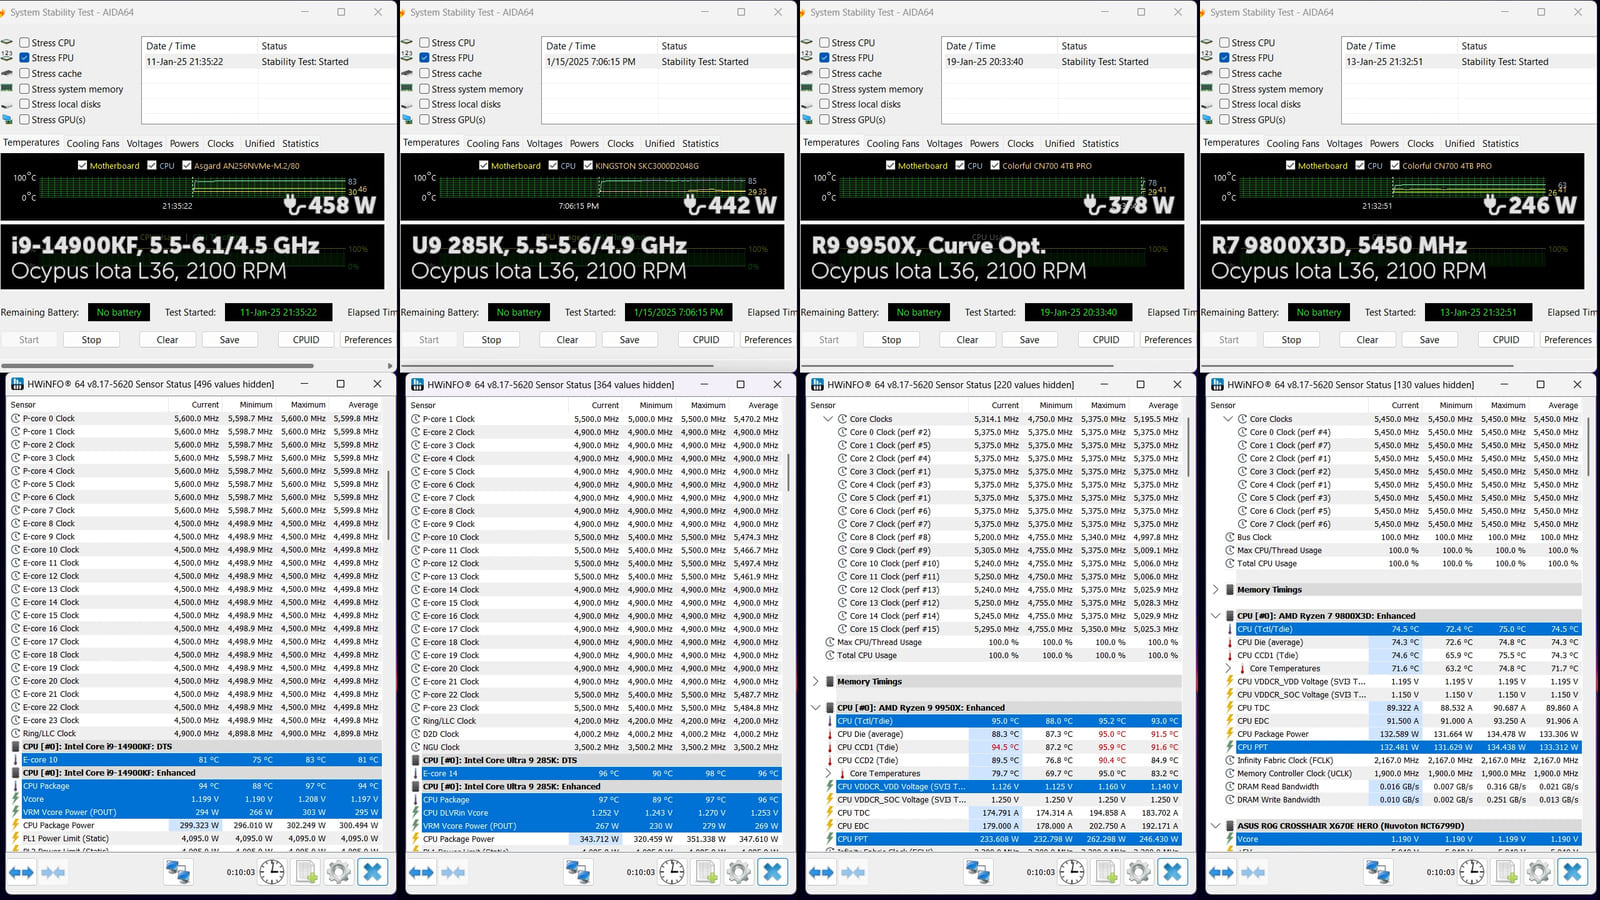The image size is (1600, 900).
Task: Open CPUID in R7 9800X3D AIDA64 window
Action: [x=1506, y=340]
